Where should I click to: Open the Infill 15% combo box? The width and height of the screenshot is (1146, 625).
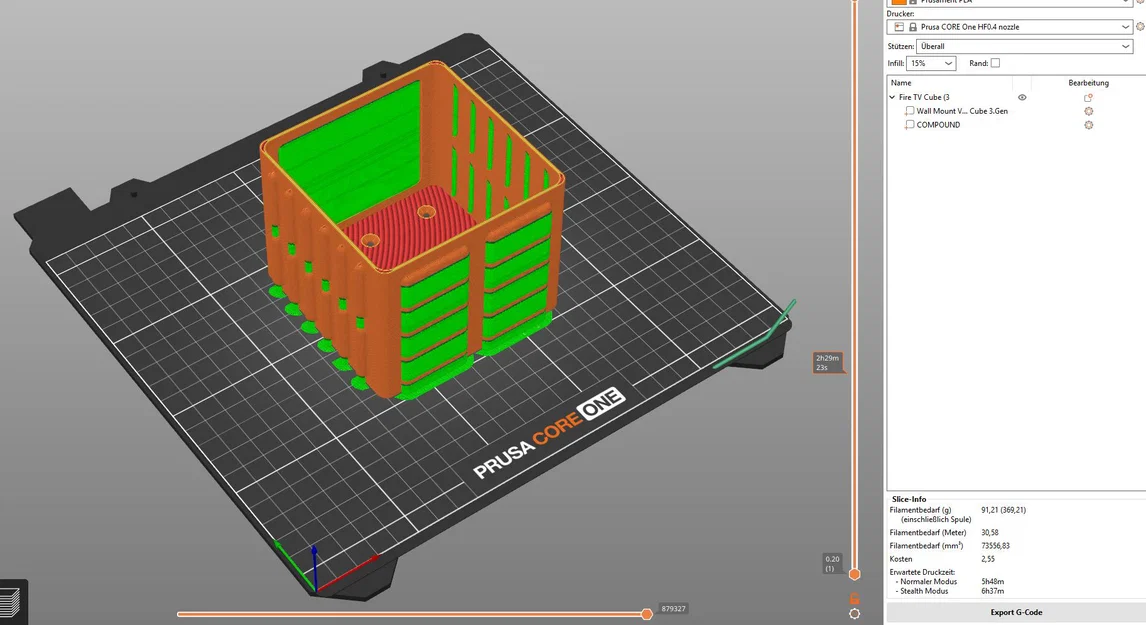930,64
